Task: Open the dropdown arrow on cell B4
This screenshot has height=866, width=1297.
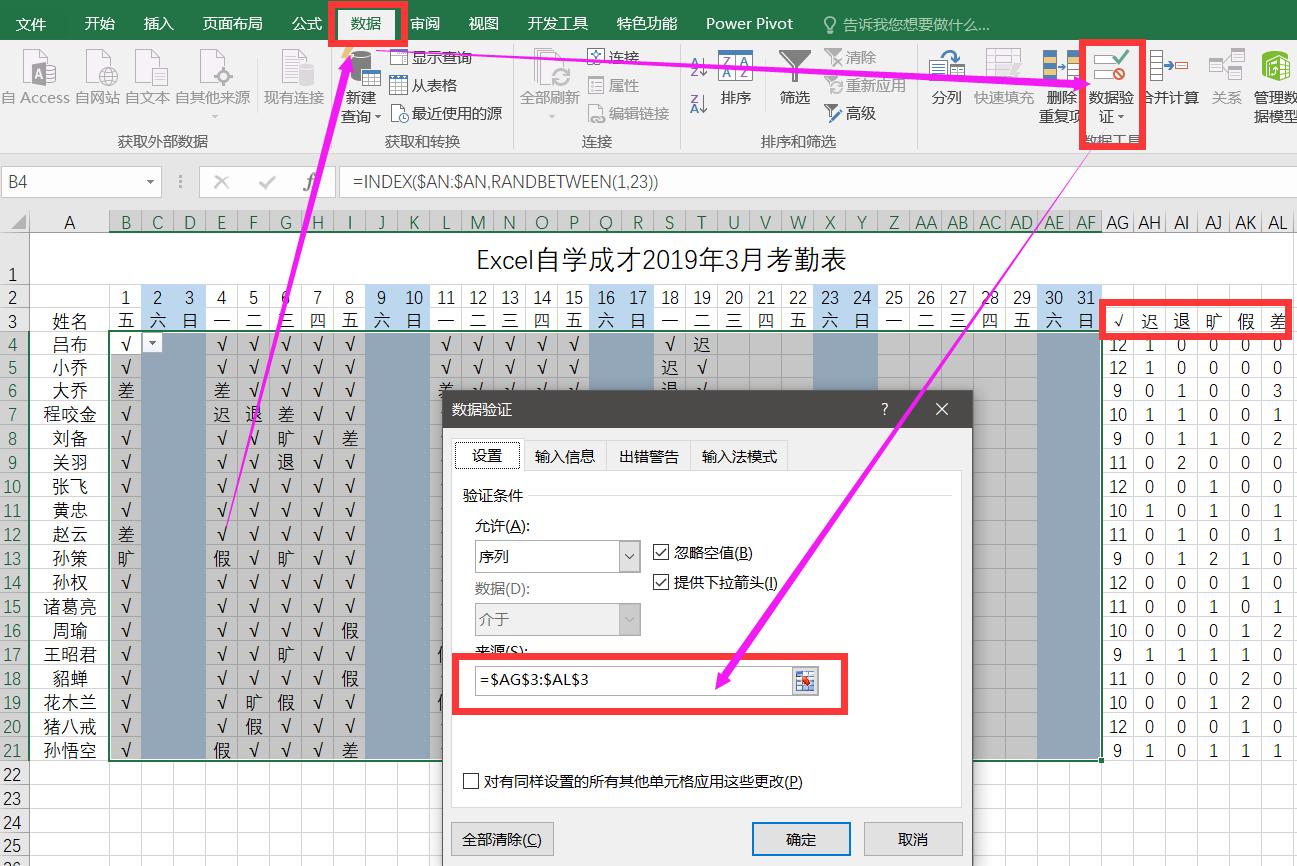Action: pos(152,343)
